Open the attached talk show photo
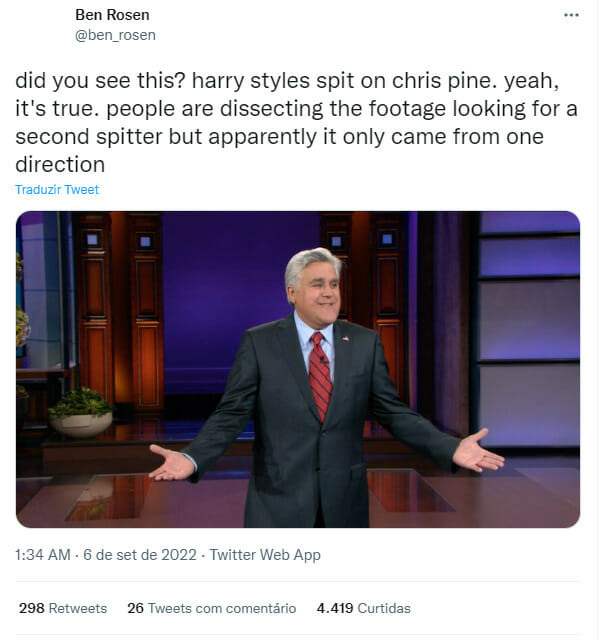The height and width of the screenshot is (640, 600). click(298, 369)
